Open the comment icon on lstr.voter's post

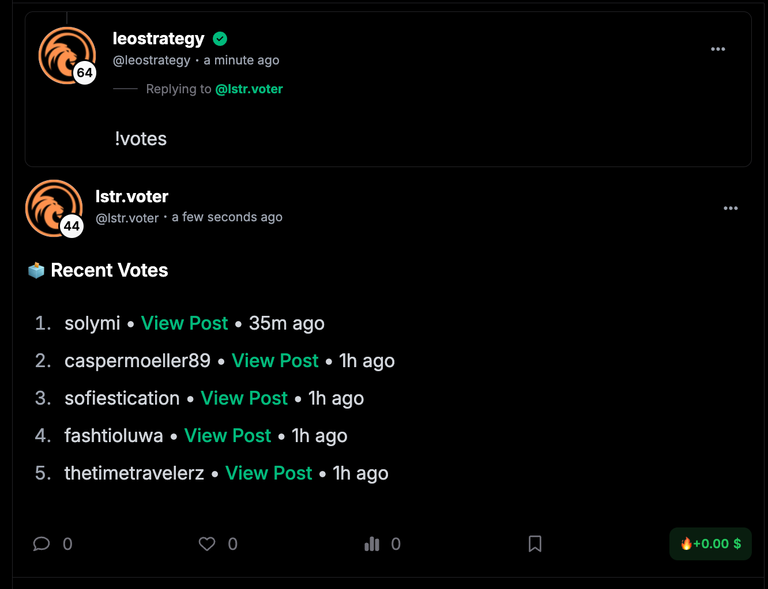(x=42, y=544)
